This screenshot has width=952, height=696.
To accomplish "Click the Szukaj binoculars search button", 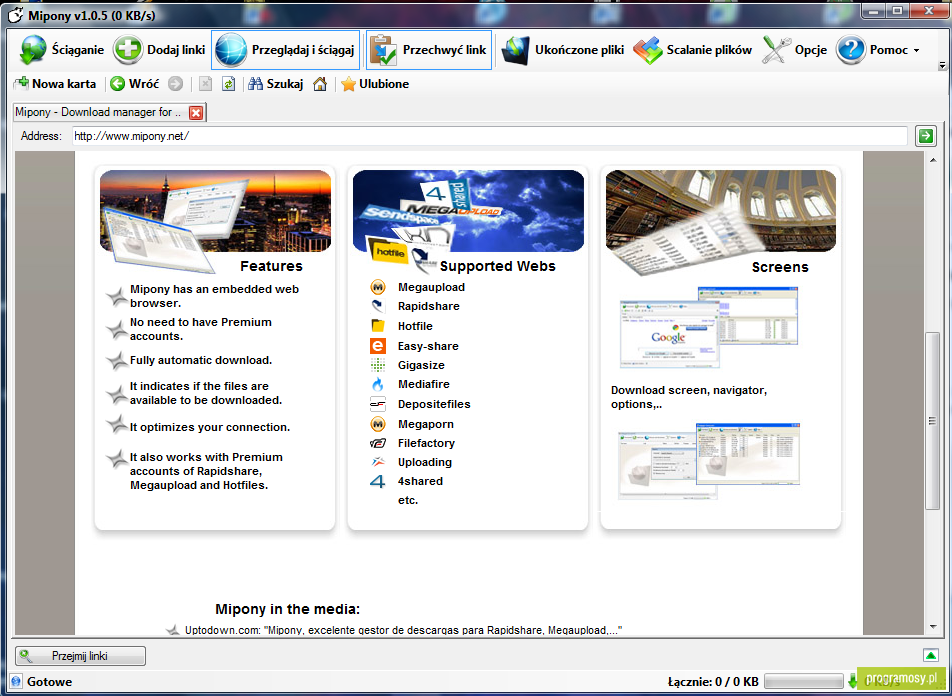I will tap(276, 84).
